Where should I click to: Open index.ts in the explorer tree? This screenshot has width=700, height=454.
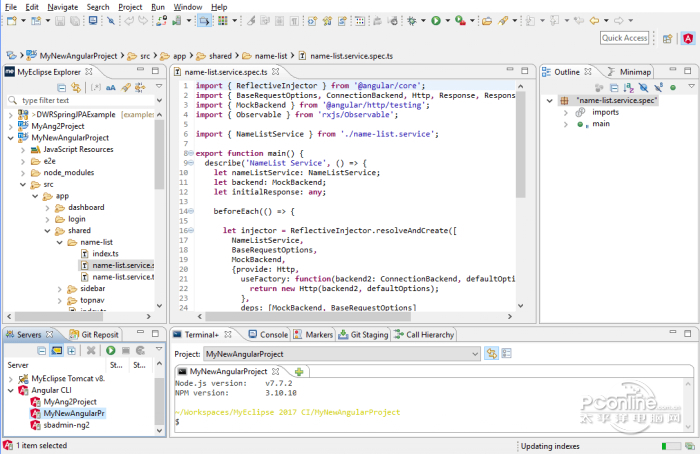pyautogui.click(x=105, y=254)
